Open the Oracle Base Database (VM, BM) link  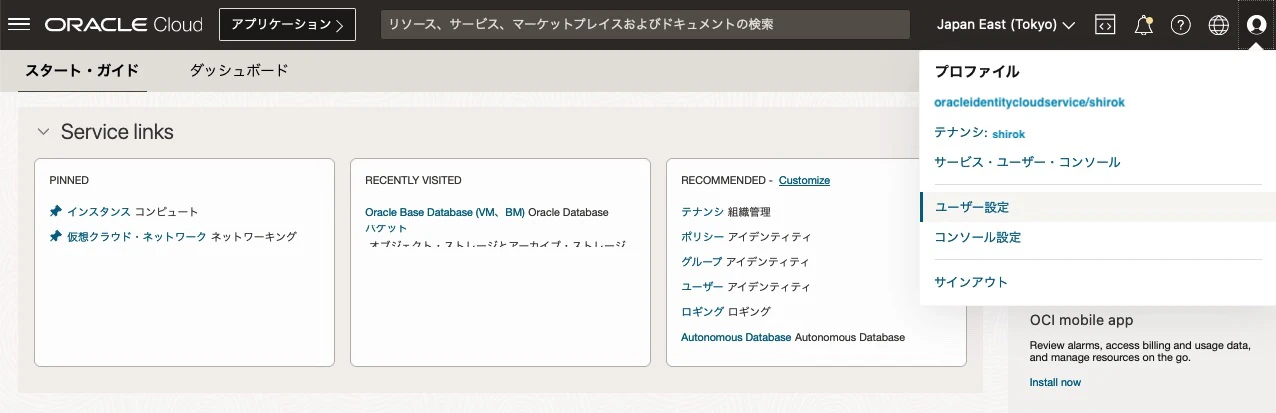pos(445,212)
